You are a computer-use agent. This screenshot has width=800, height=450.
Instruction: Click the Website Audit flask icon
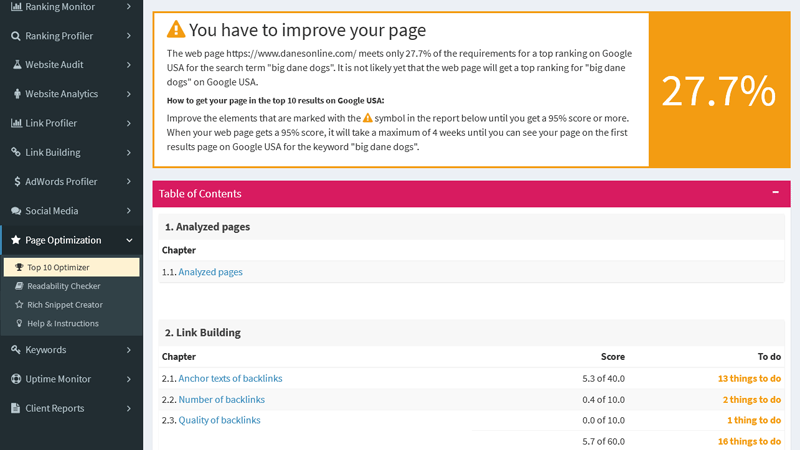point(17,65)
